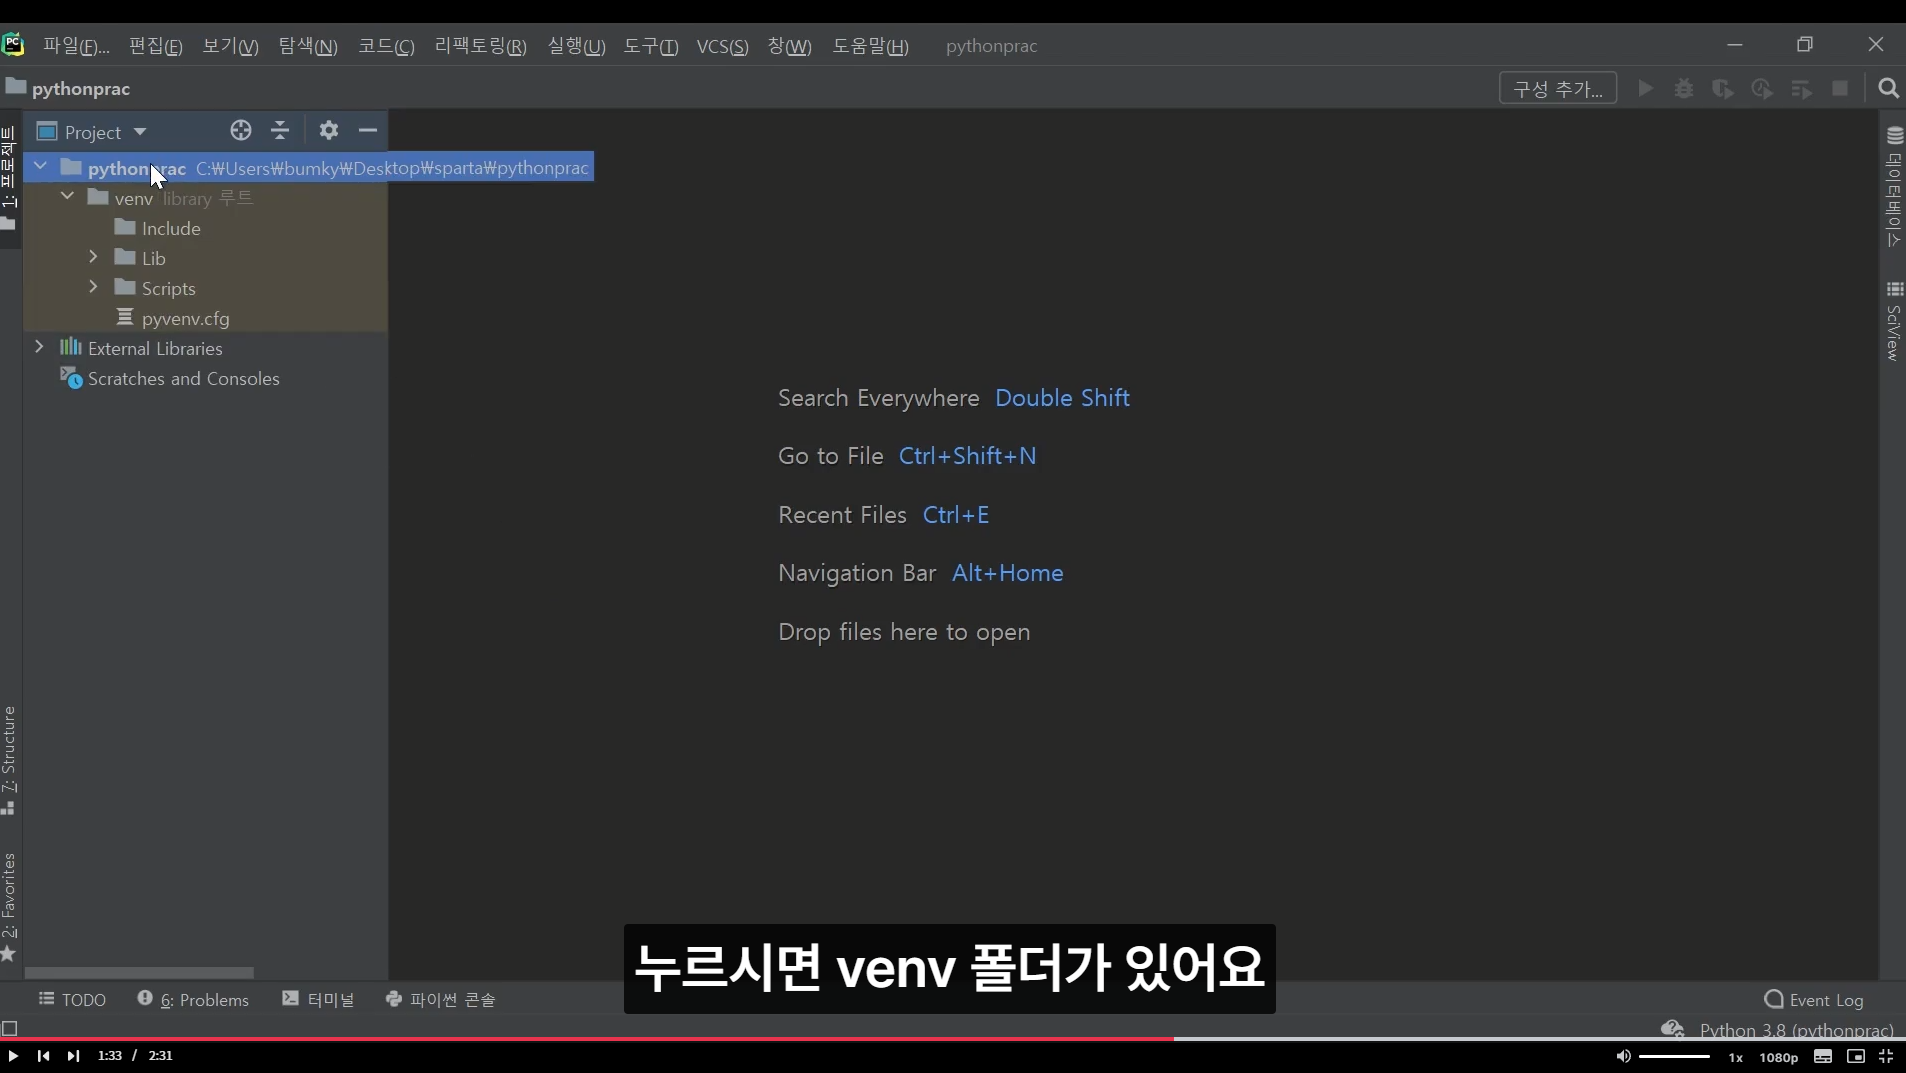1906x1073 pixels.
Task: Expand the Lib folder
Action: click(93, 257)
